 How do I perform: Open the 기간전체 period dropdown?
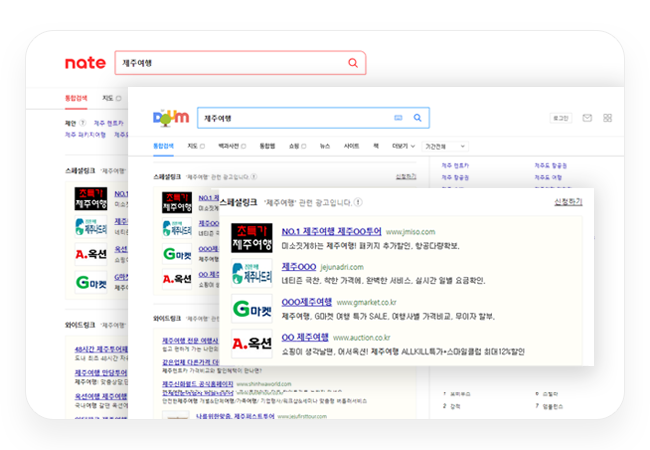coord(445,146)
